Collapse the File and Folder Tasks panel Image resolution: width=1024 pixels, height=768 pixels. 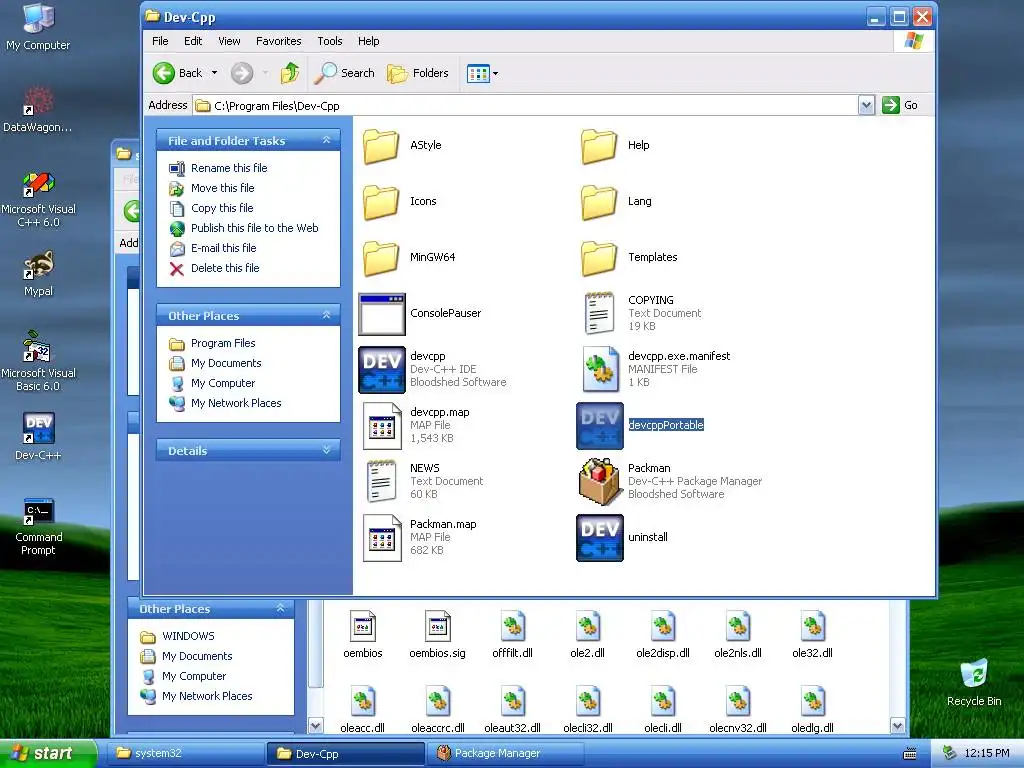tap(327, 140)
